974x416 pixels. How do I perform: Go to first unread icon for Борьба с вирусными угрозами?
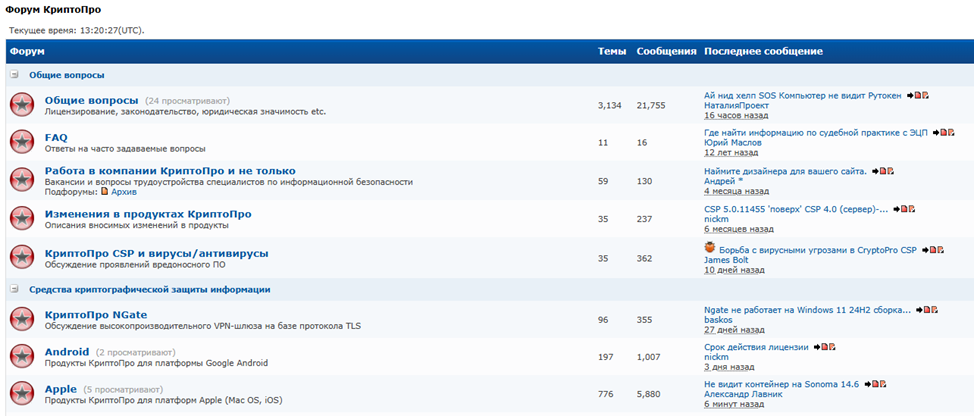pyautogui.click(x=940, y=250)
